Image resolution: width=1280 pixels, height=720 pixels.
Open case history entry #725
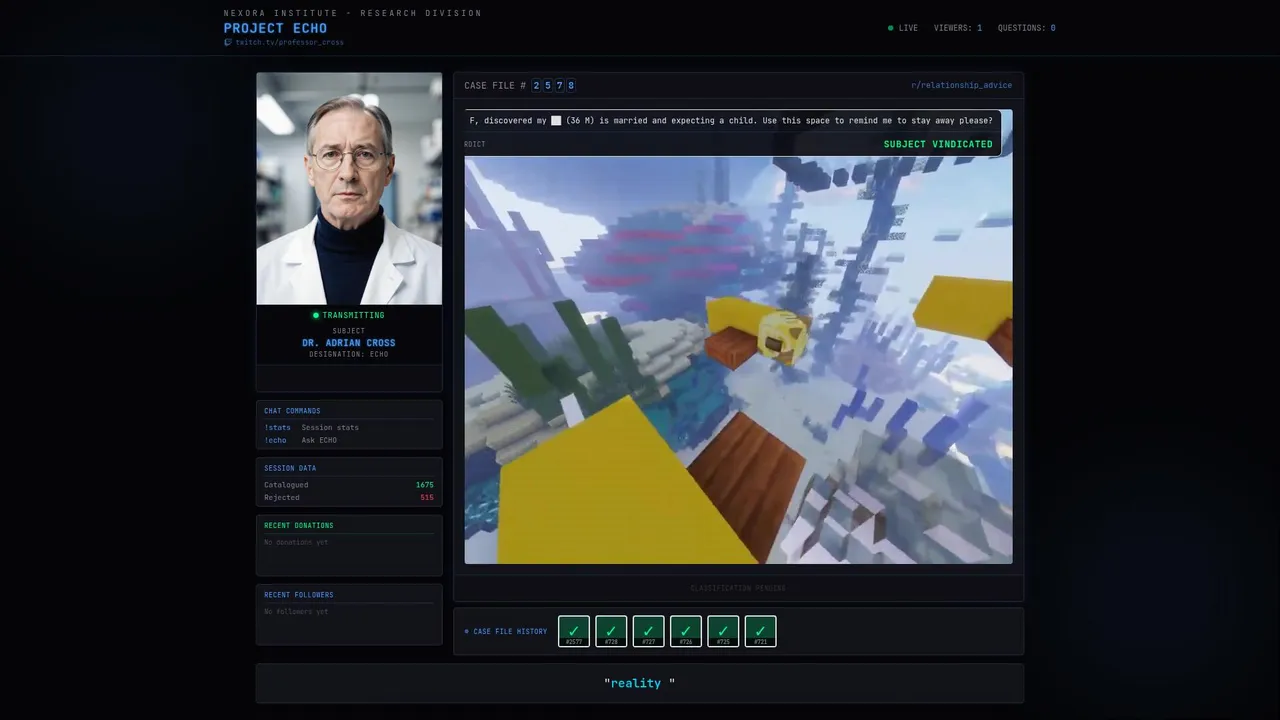point(723,631)
